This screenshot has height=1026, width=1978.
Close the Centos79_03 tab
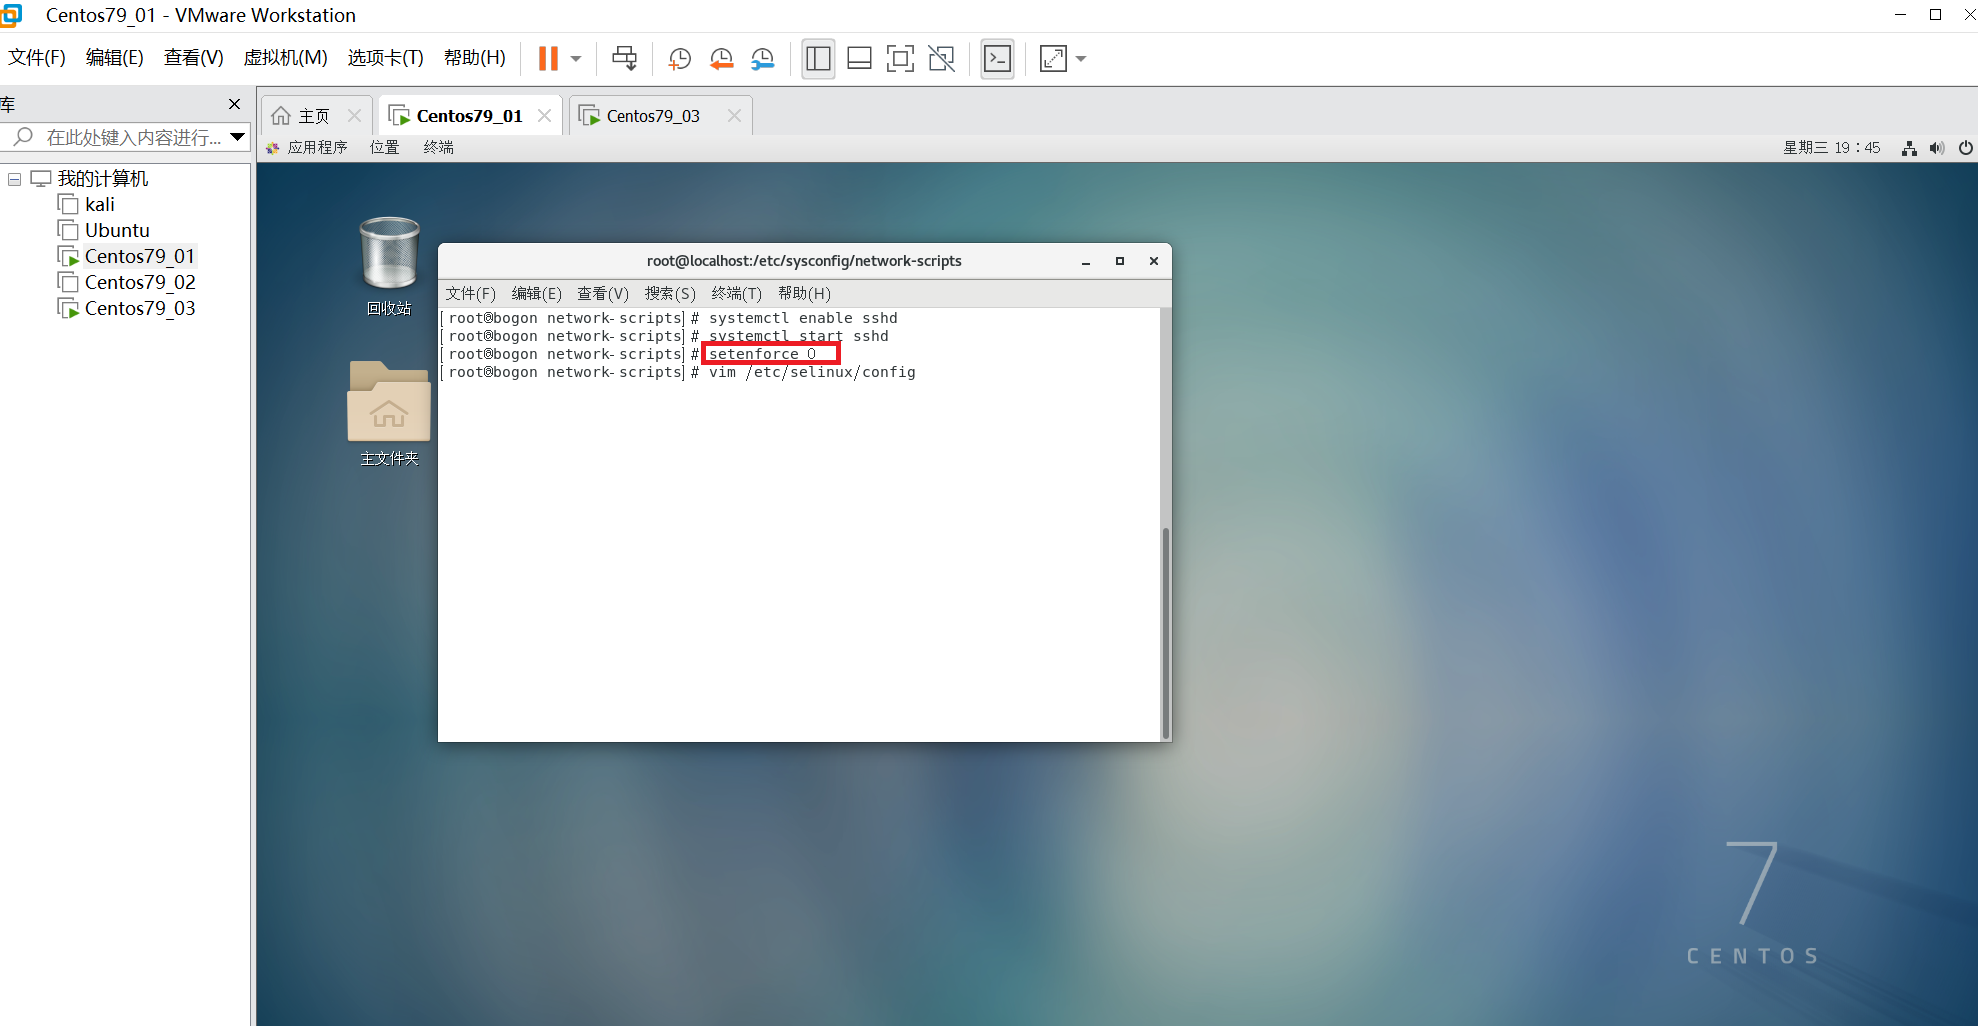click(734, 116)
